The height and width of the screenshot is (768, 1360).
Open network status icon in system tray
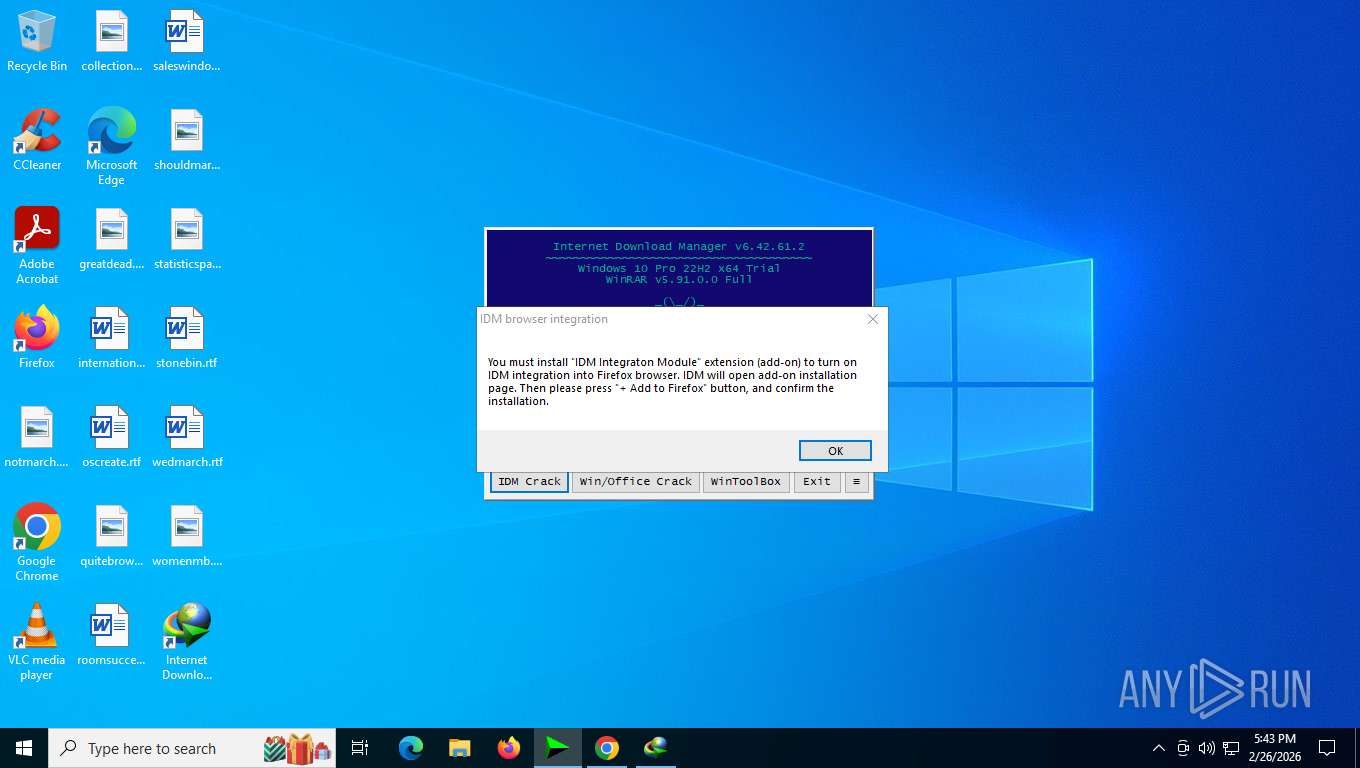(x=1231, y=748)
